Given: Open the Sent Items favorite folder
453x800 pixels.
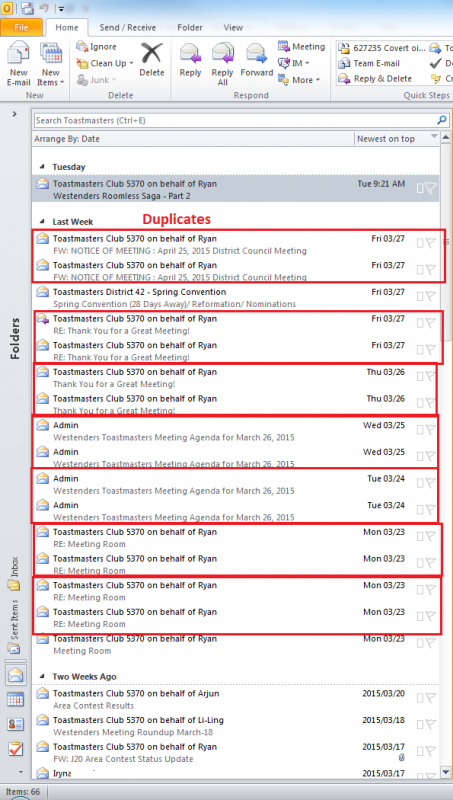Looking at the screenshot, I should [x=13, y=627].
